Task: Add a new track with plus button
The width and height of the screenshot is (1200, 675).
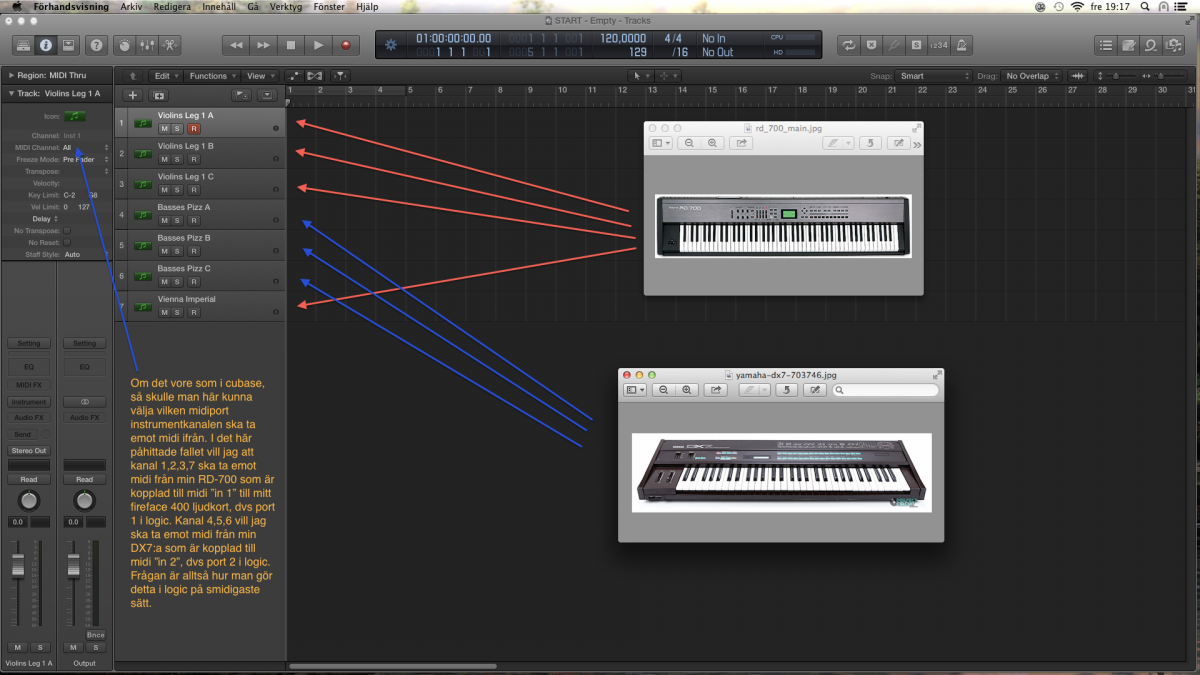Action: pos(133,95)
